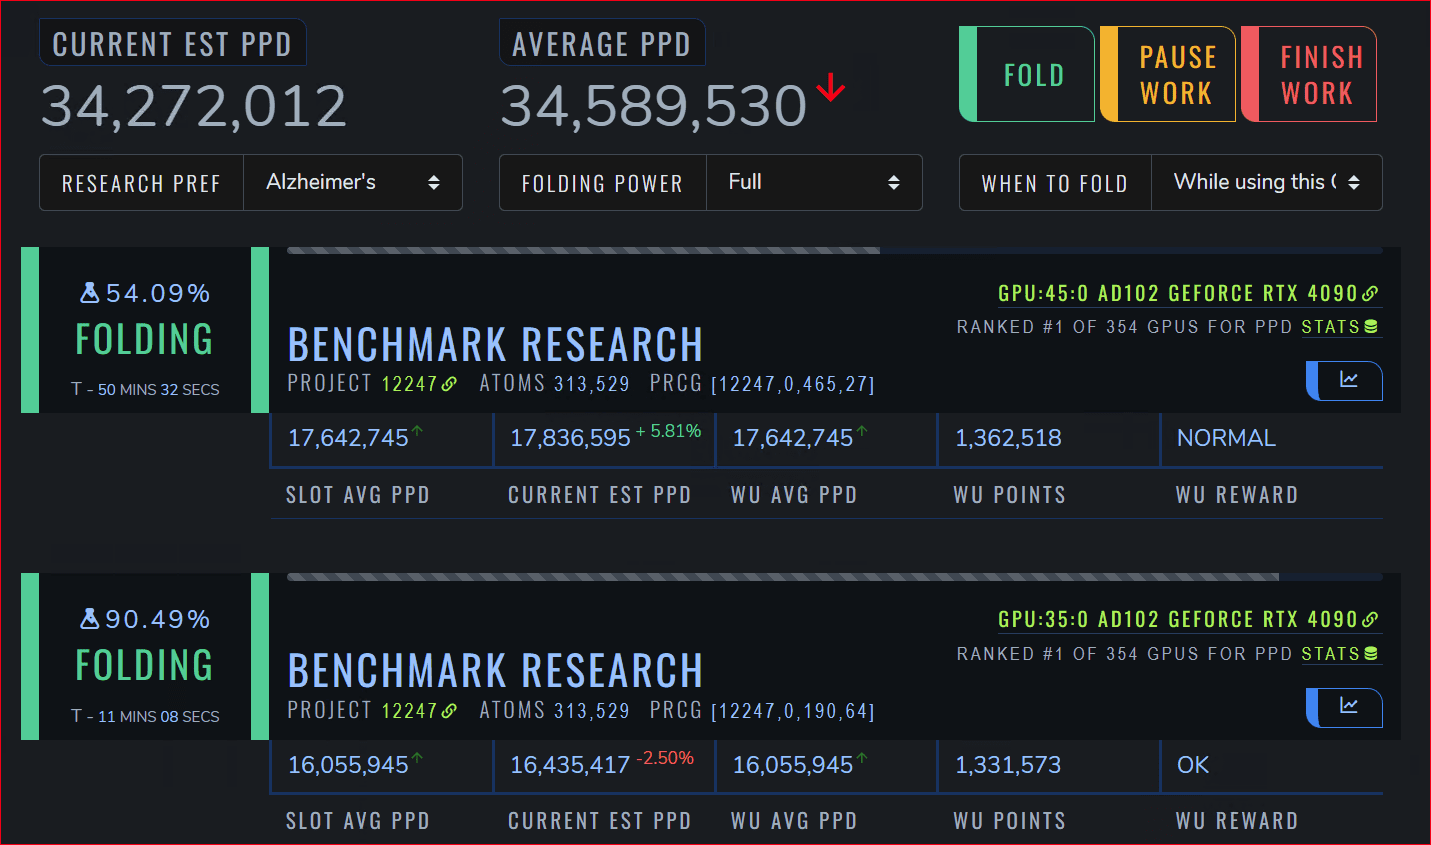Viewport: 1431px width, 845px height.
Task: Click the chart icon button for GPU:45:0
Action: click(1347, 381)
